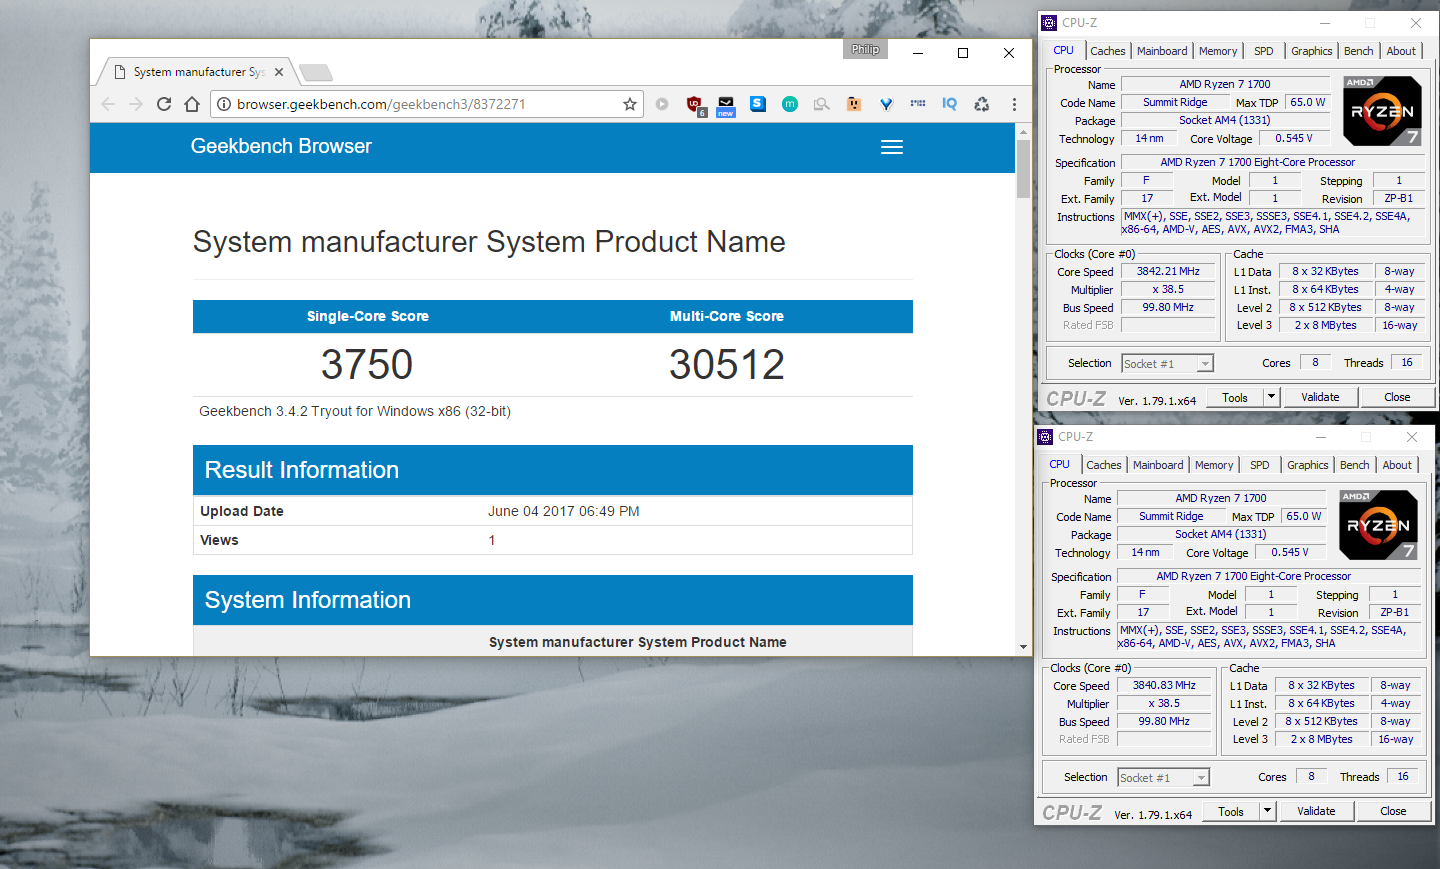The height and width of the screenshot is (869, 1440).
Task: Go to the browser home page
Action: click(x=192, y=104)
